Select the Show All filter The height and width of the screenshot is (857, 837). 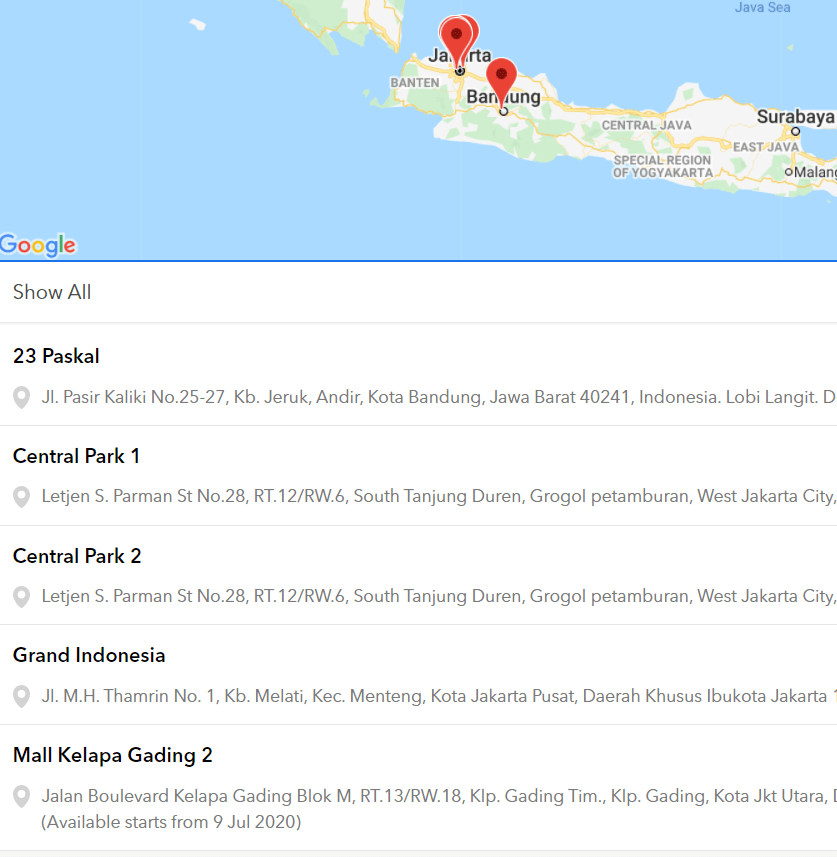[x=52, y=292]
